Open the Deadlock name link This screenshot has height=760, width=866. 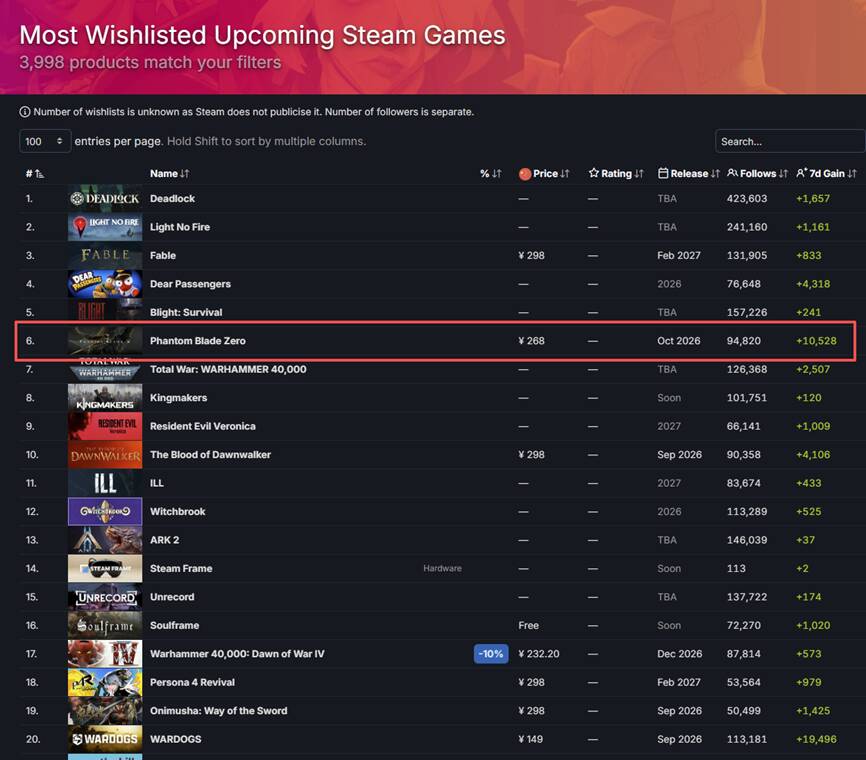point(172,198)
